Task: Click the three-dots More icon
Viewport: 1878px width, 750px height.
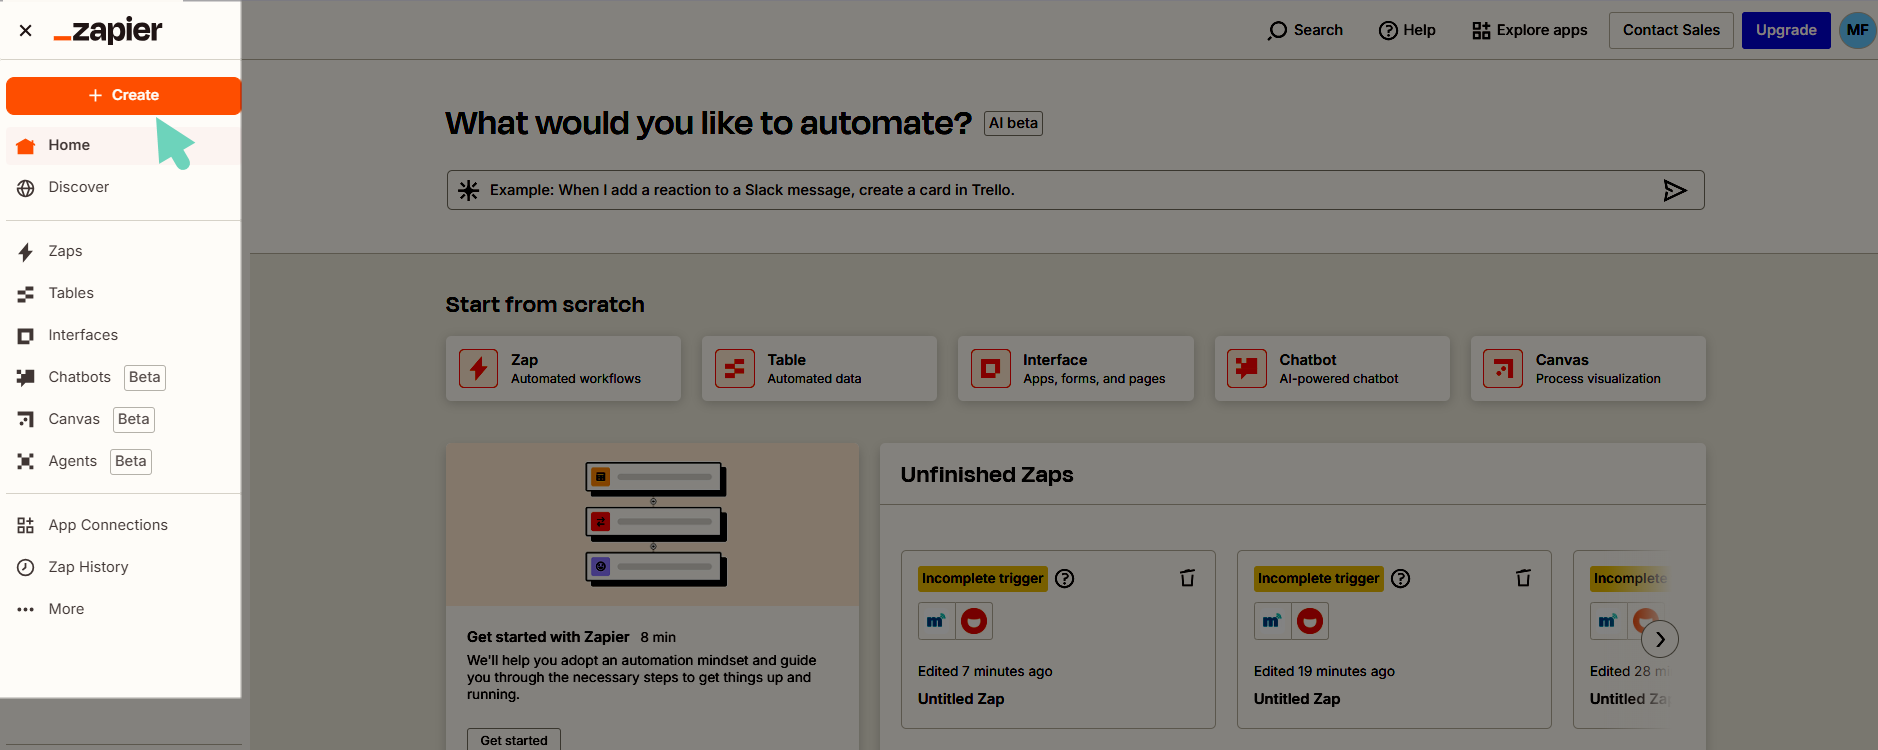Action: click(x=26, y=609)
